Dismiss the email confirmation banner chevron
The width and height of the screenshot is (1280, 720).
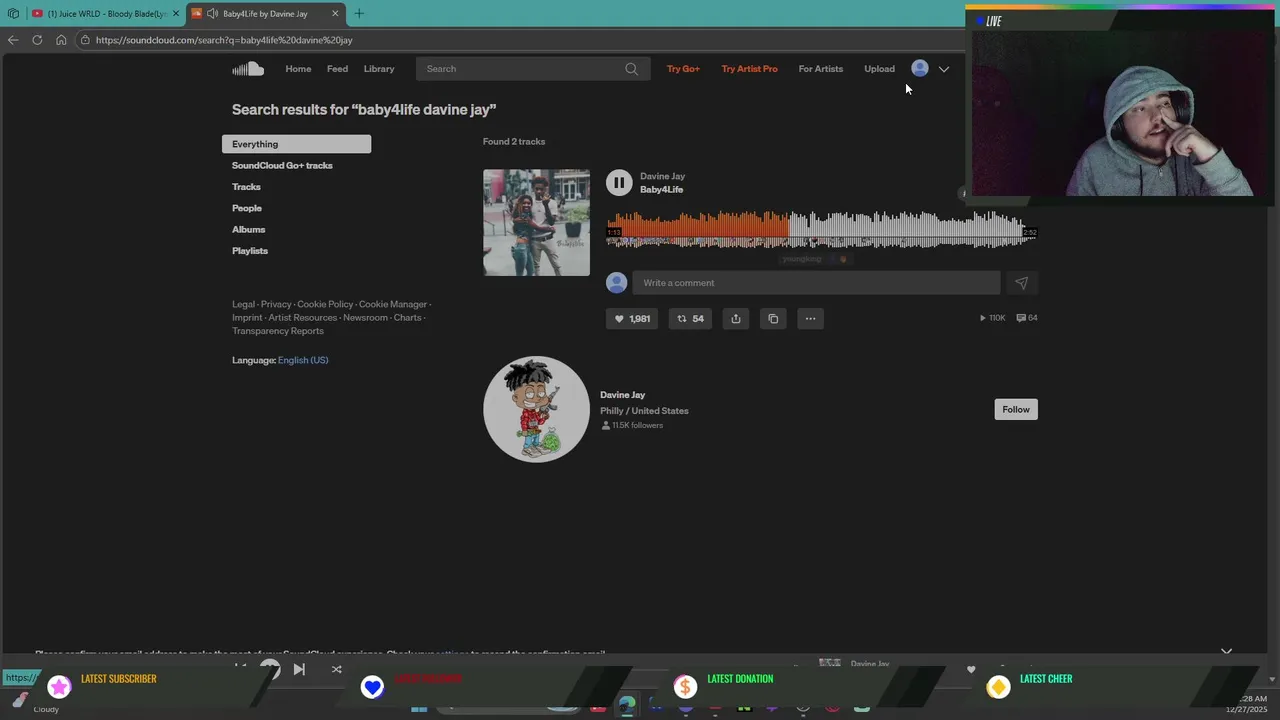click(x=1226, y=652)
